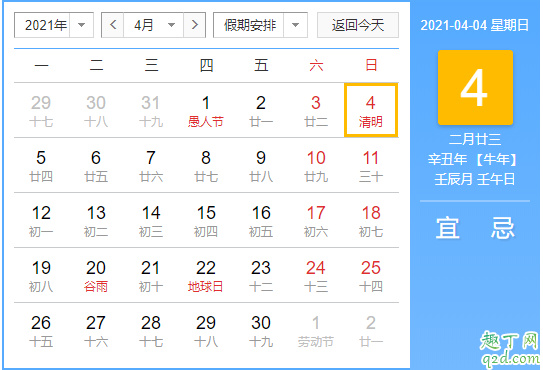Click the 日 Sunday column header

pos(371,65)
